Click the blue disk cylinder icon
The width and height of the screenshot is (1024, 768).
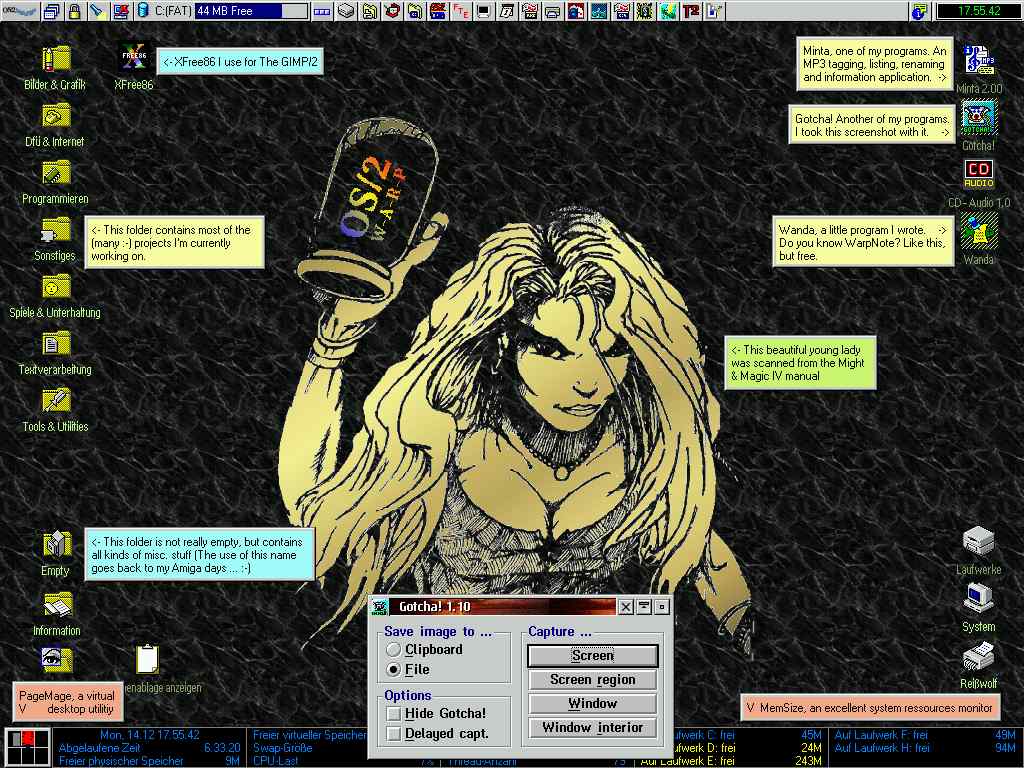(x=142, y=11)
